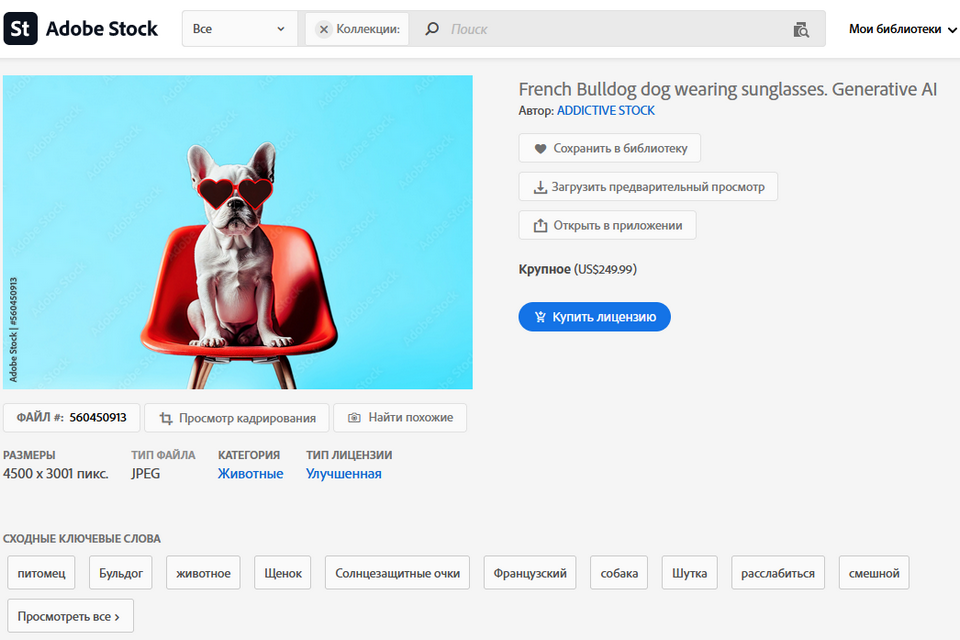Open the Животные category link
Screen dimensions: 960x640
(x=250, y=474)
